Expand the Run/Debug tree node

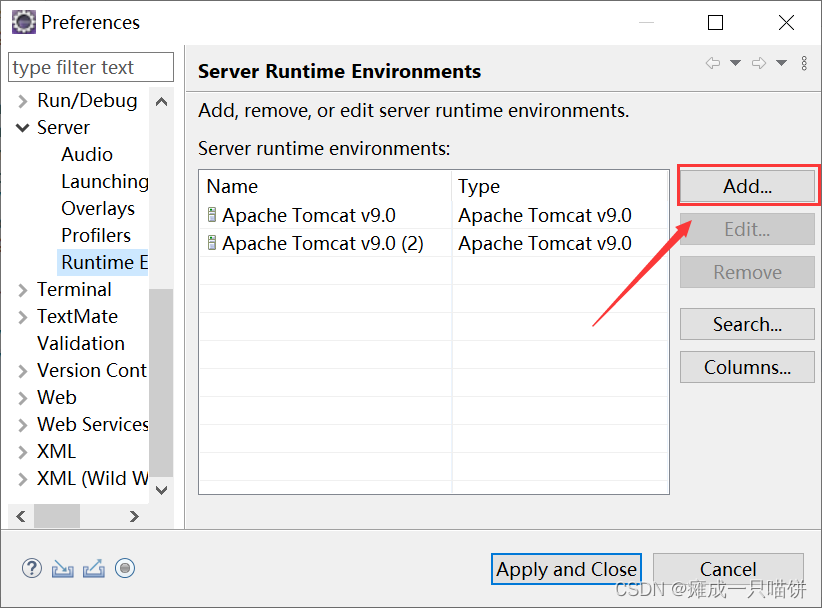coord(22,101)
